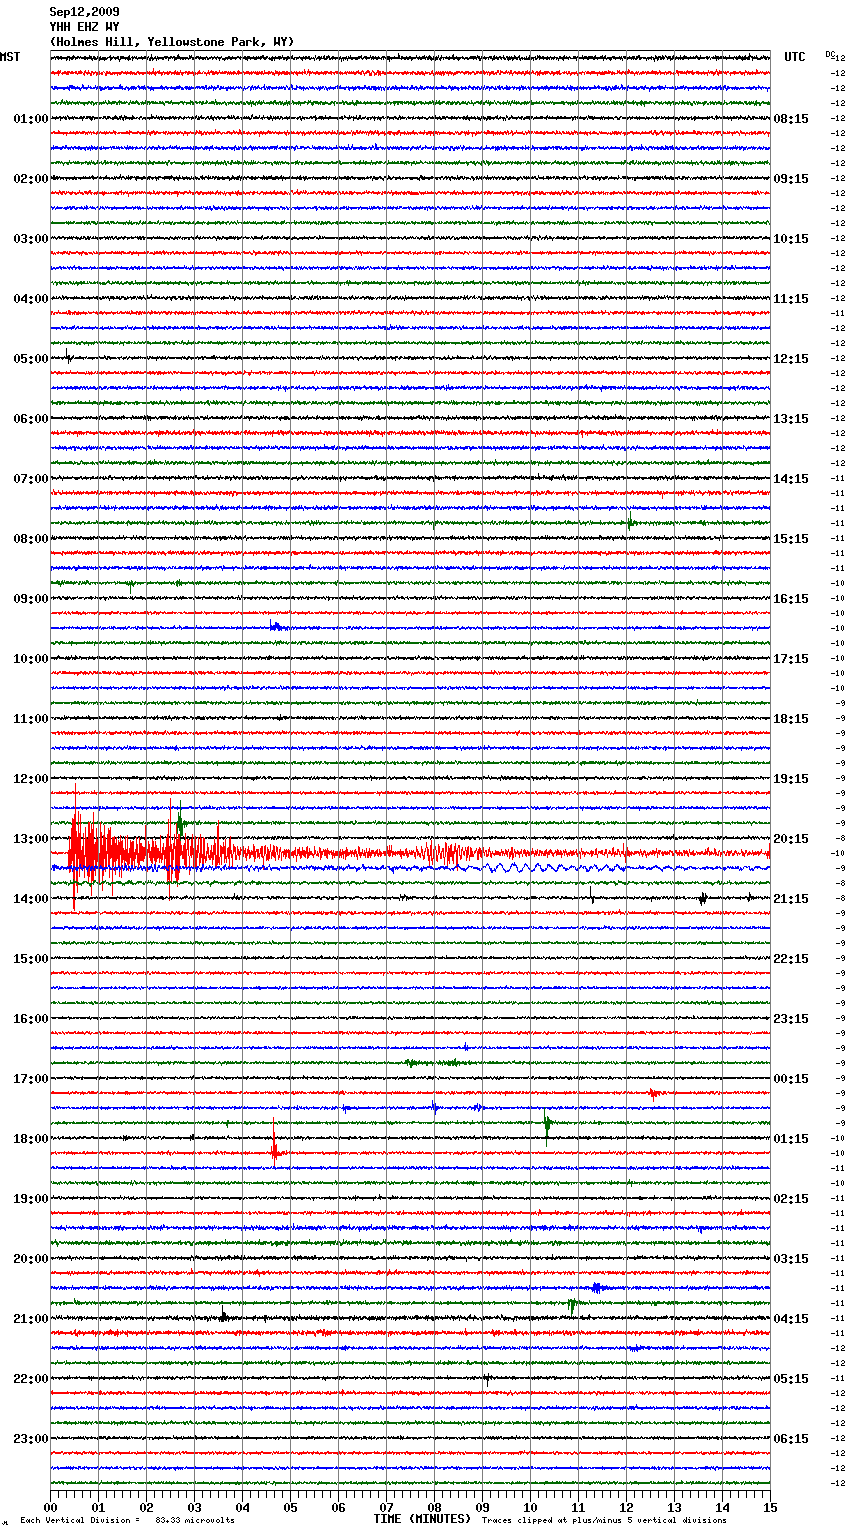Screen dimensions: 850x1534
Task: Click the 00 minute axis tick label
Action: click(51, 1507)
